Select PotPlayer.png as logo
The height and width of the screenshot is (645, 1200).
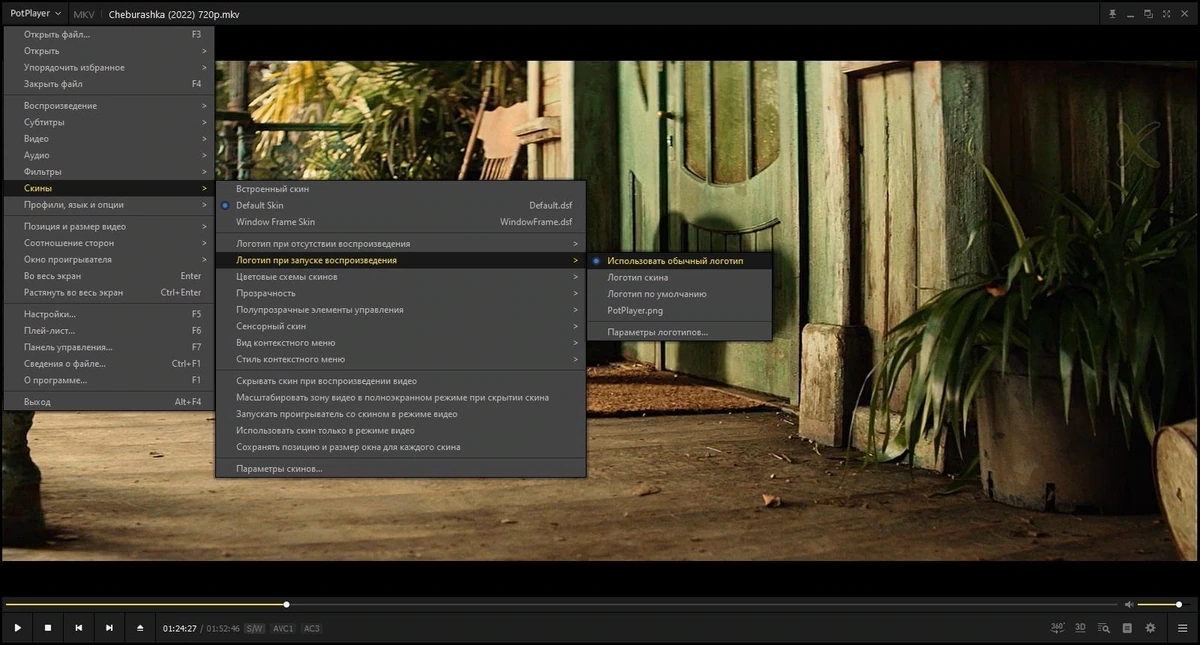(679, 310)
